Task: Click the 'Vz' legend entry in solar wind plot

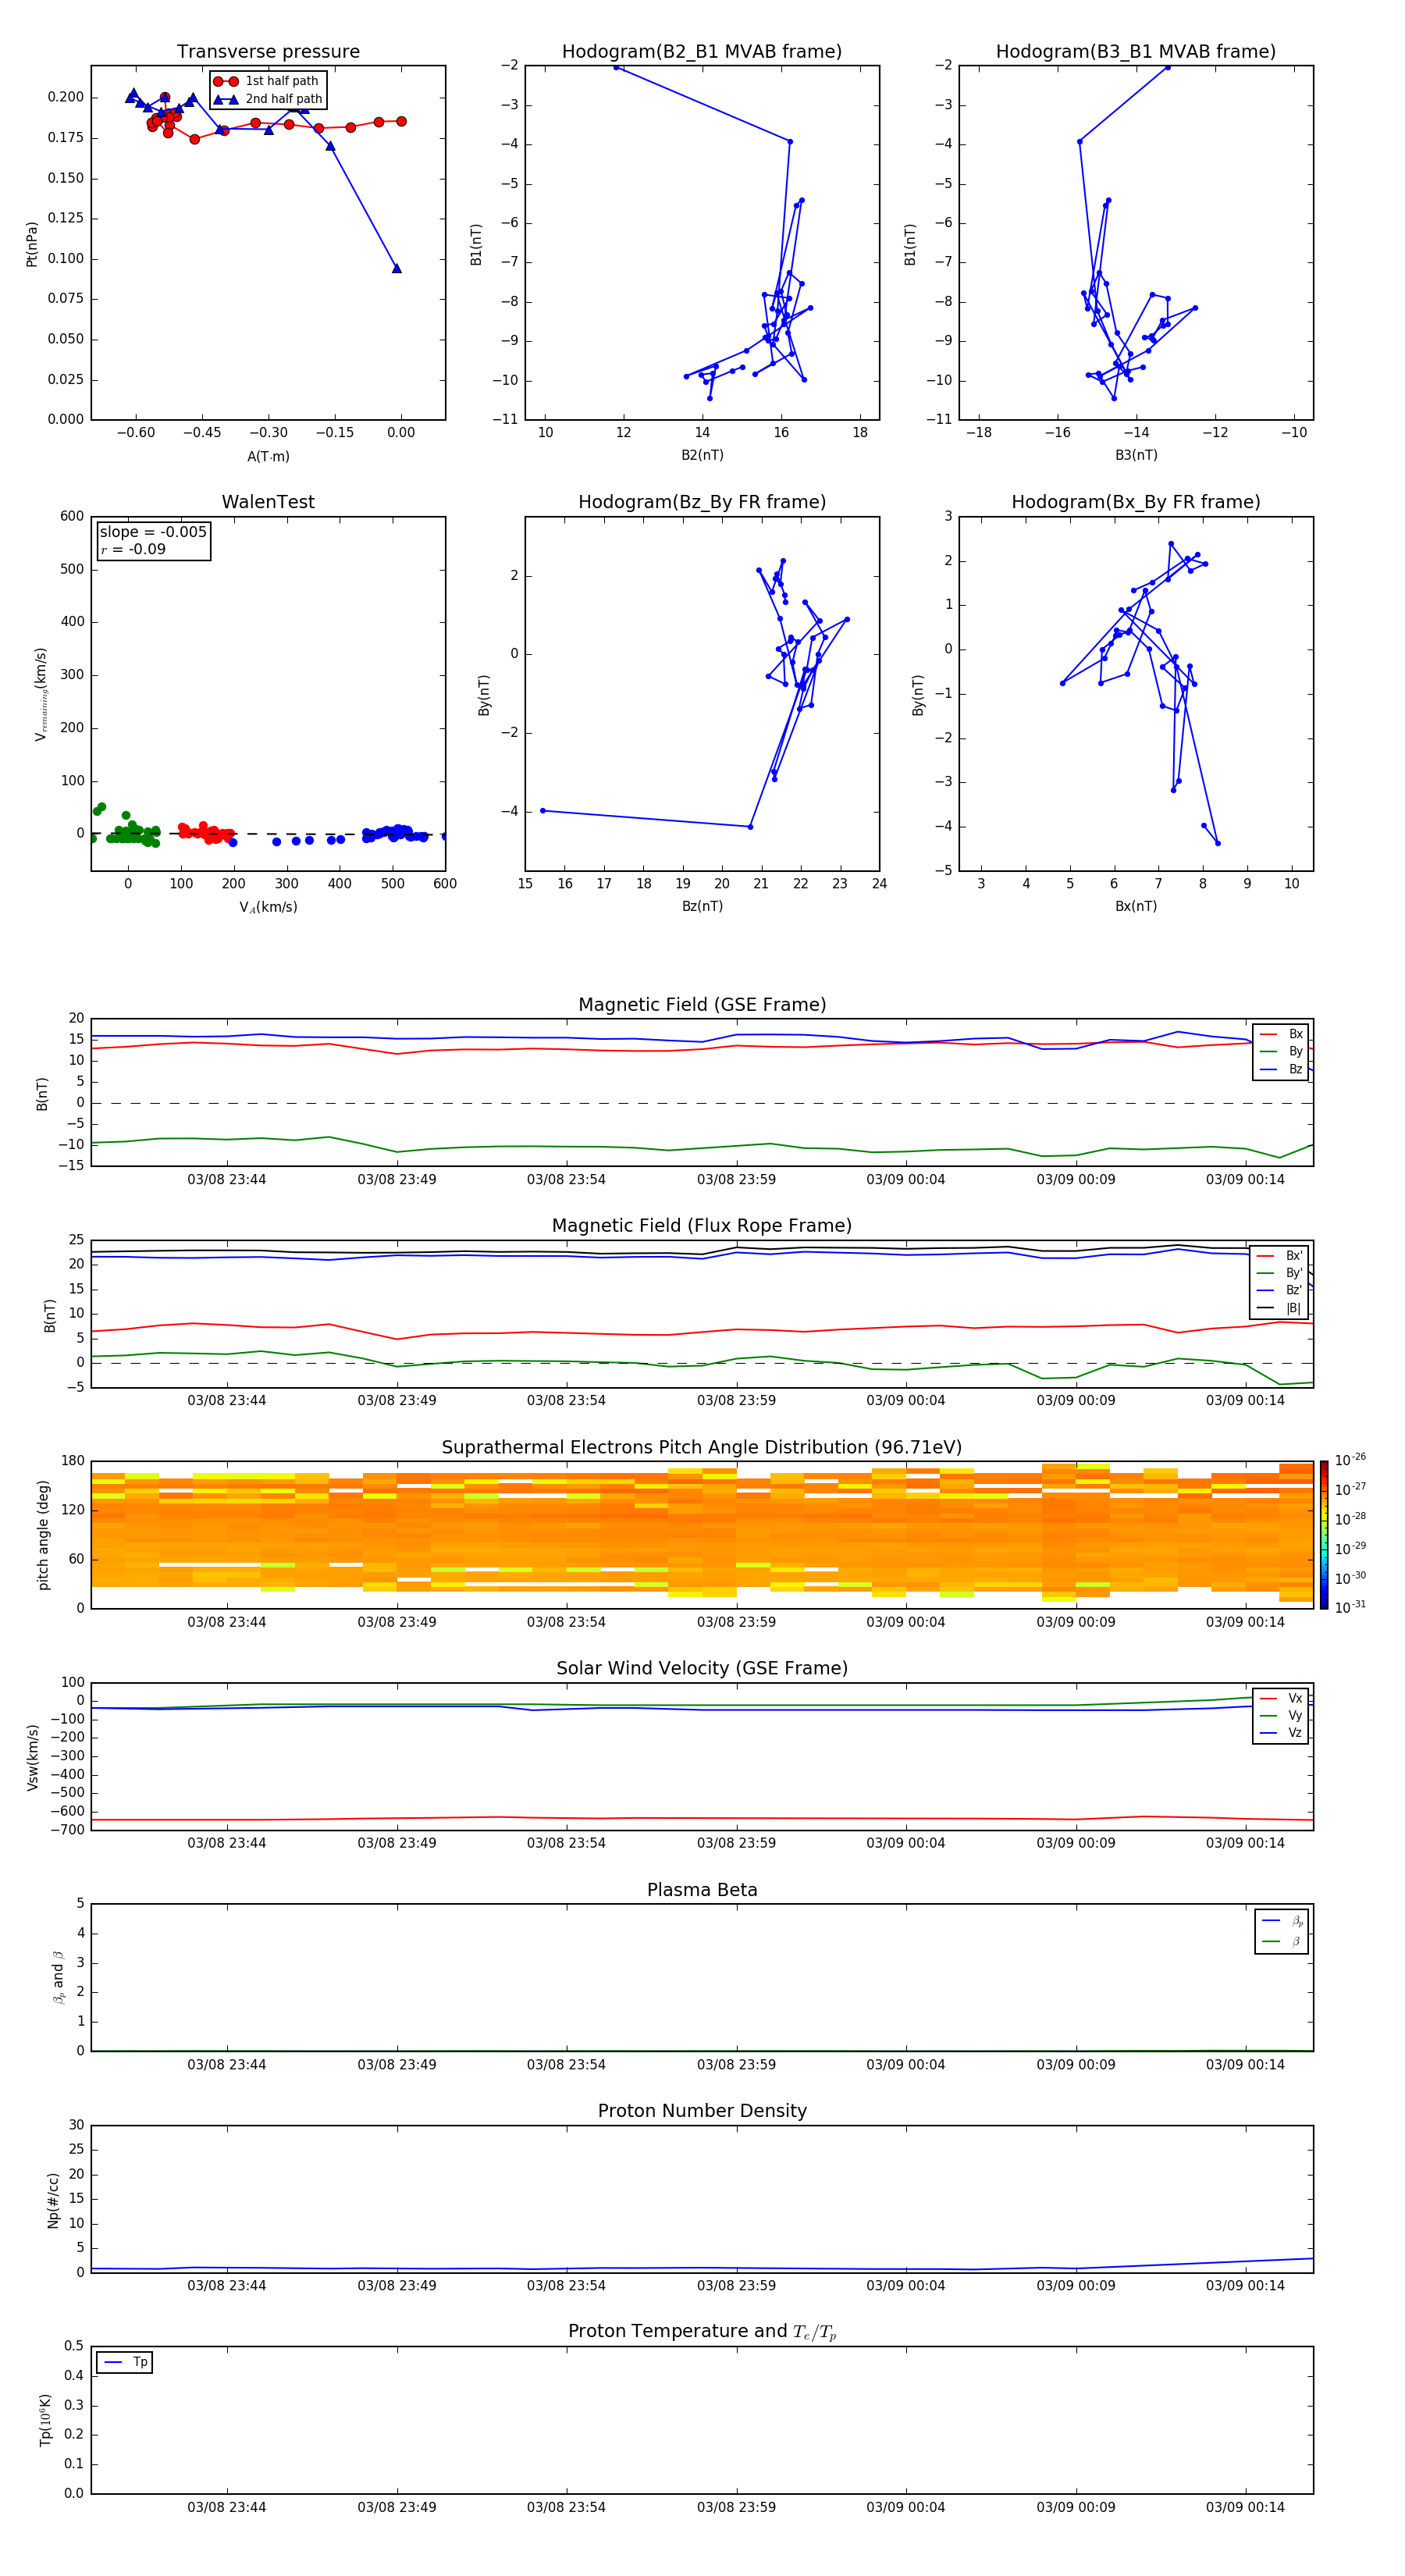Action: (1281, 1733)
